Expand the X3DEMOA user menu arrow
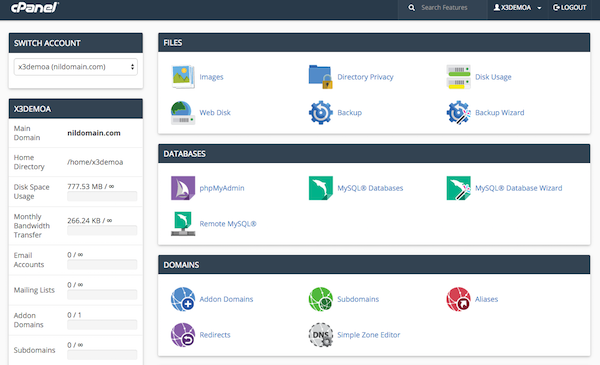The height and width of the screenshot is (365, 600). pos(539,8)
